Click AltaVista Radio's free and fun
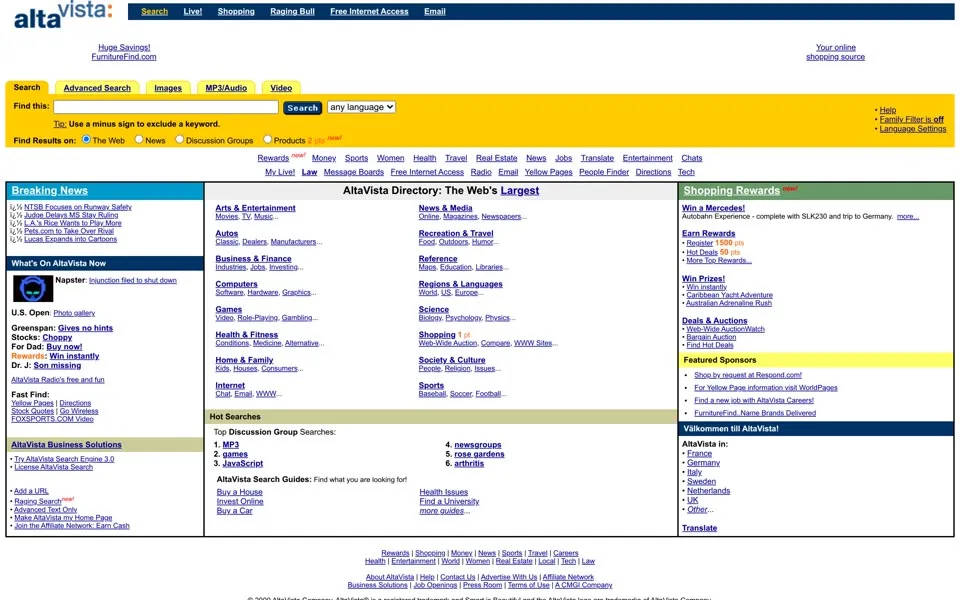 [58, 380]
